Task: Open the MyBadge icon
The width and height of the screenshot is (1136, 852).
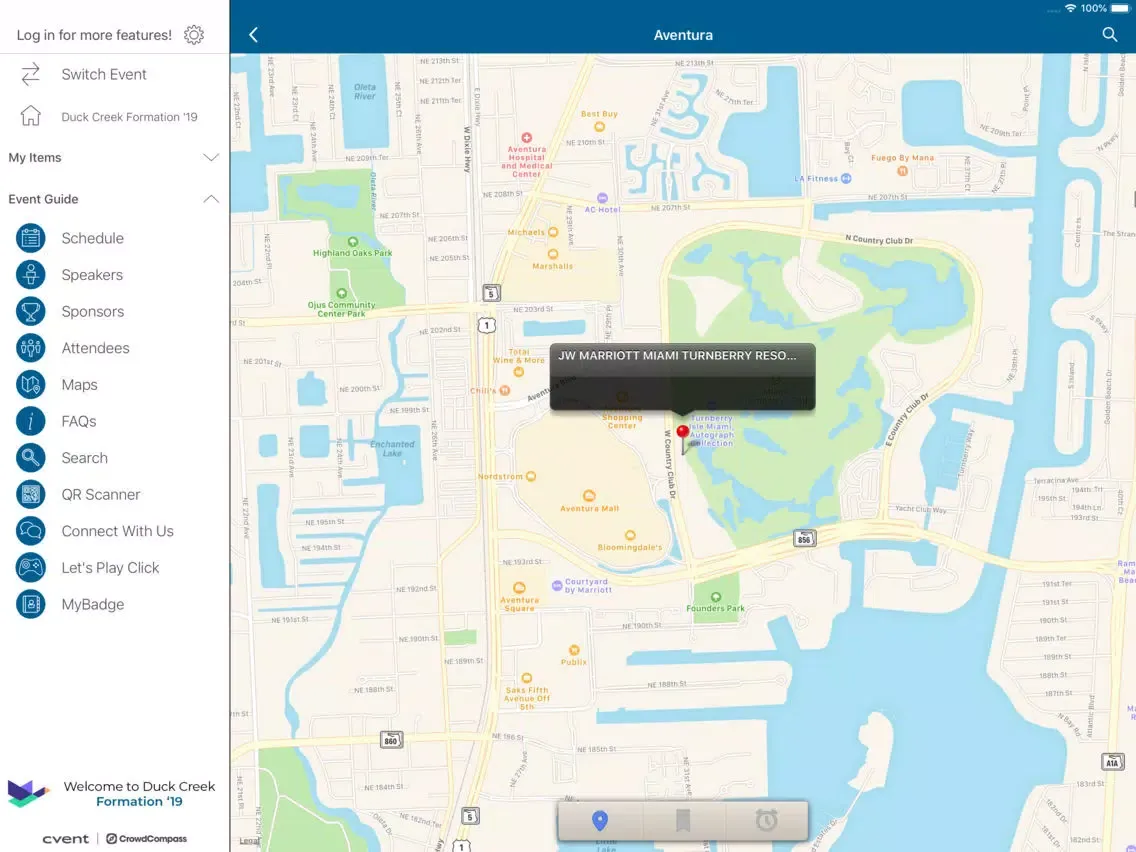Action: click(x=30, y=604)
